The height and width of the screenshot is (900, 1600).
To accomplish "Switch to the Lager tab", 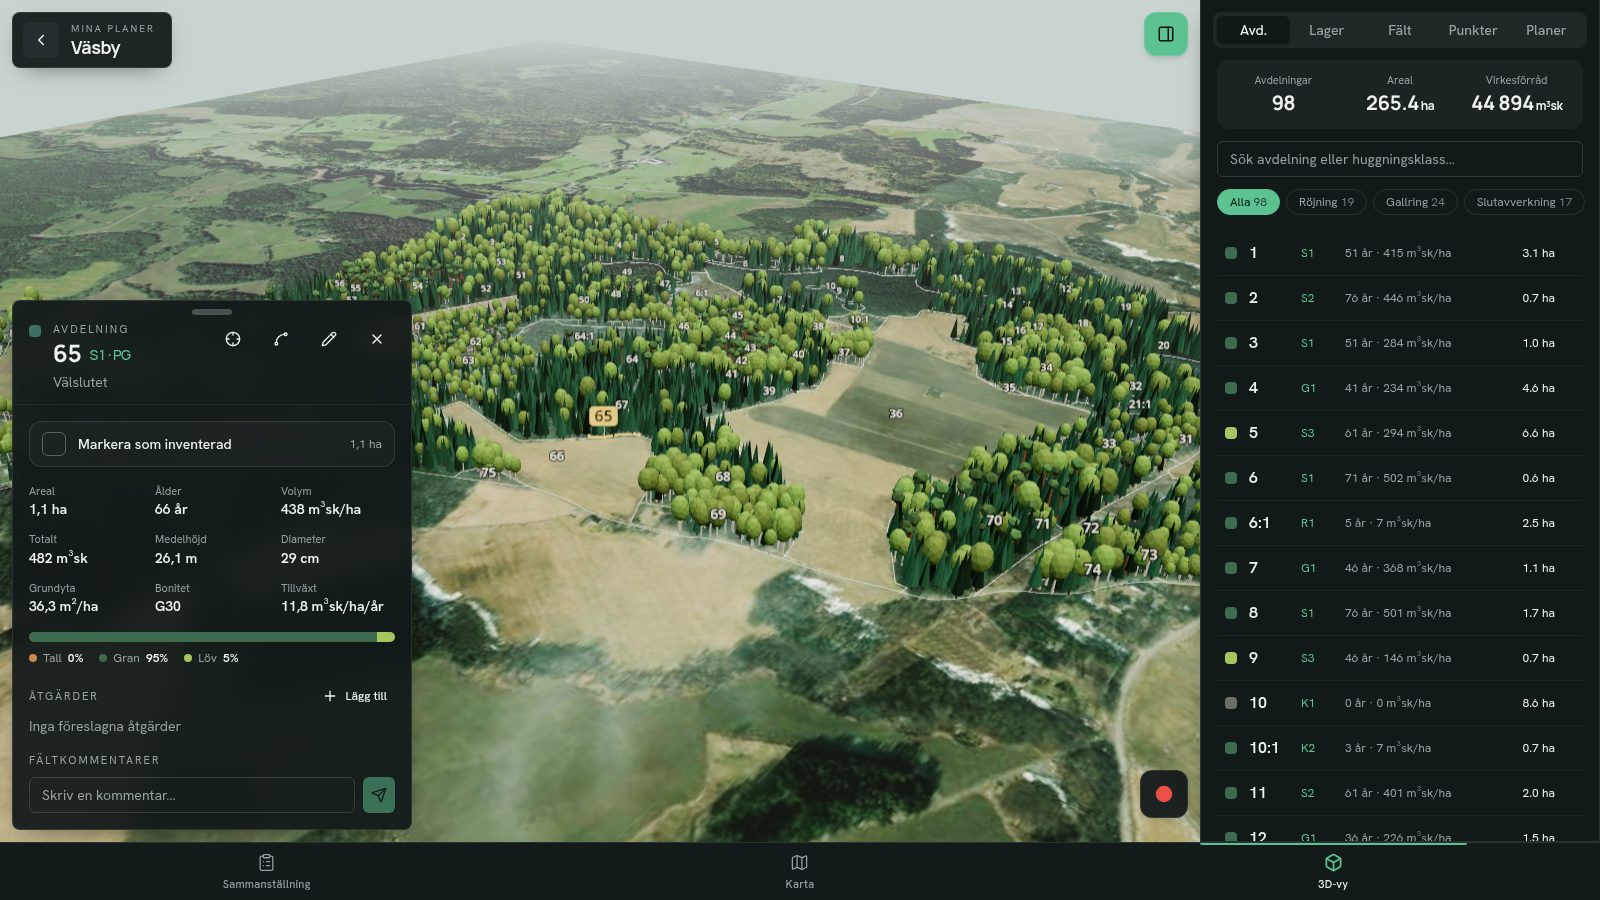I will [1326, 30].
